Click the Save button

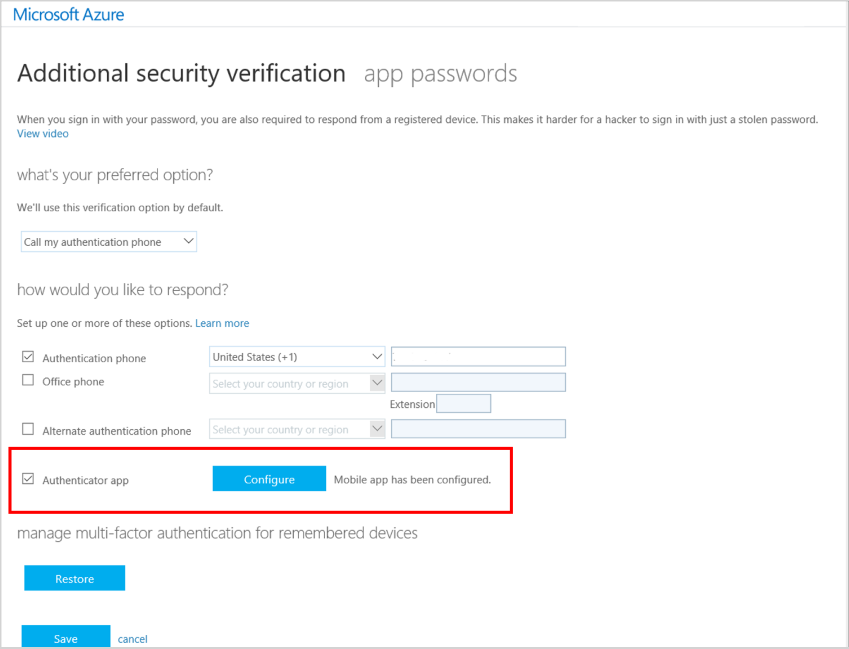pos(65,638)
